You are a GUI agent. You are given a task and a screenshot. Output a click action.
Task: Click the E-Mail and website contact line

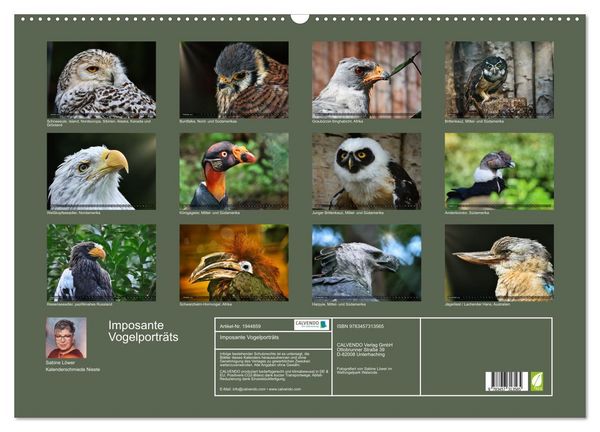tap(260, 389)
